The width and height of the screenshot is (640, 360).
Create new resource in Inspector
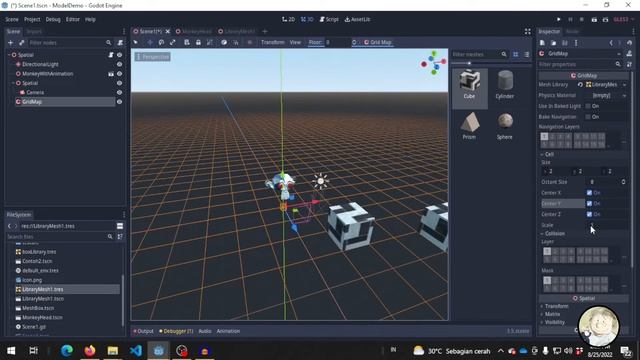click(542, 43)
